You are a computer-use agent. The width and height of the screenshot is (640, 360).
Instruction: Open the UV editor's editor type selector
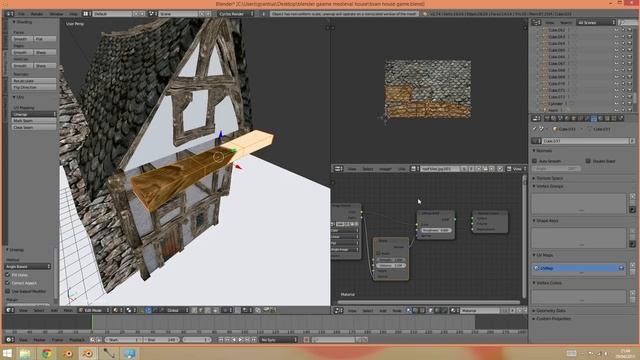[x=339, y=169]
